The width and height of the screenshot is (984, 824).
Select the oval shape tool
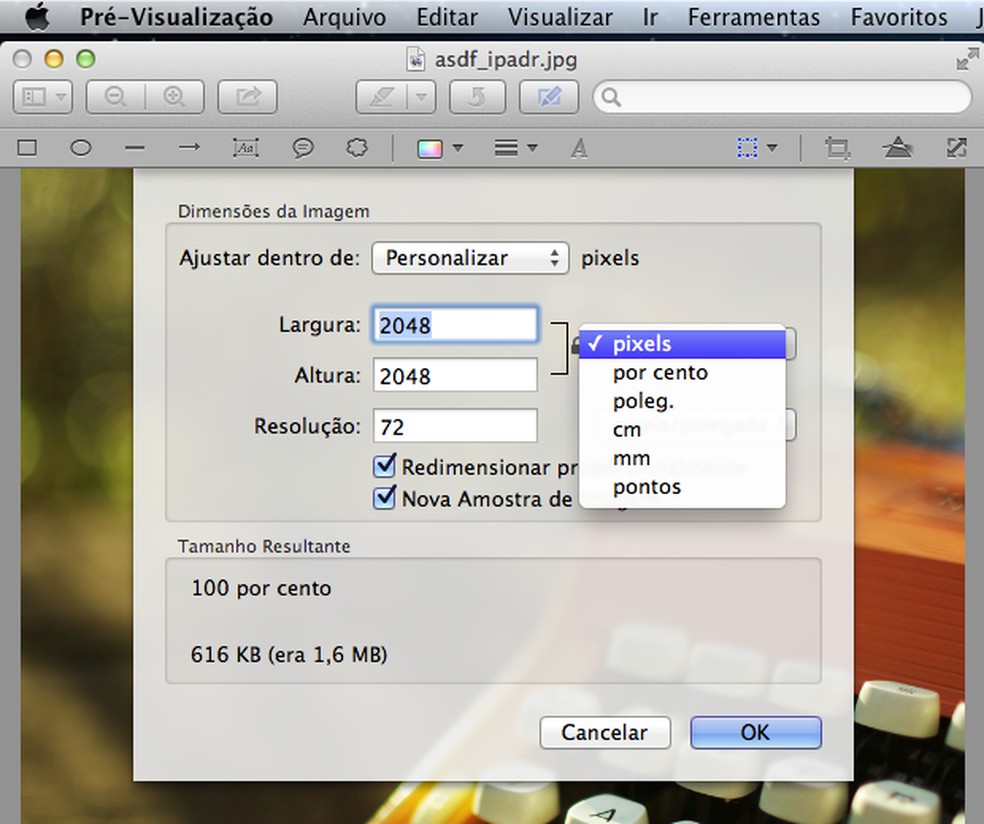80,148
